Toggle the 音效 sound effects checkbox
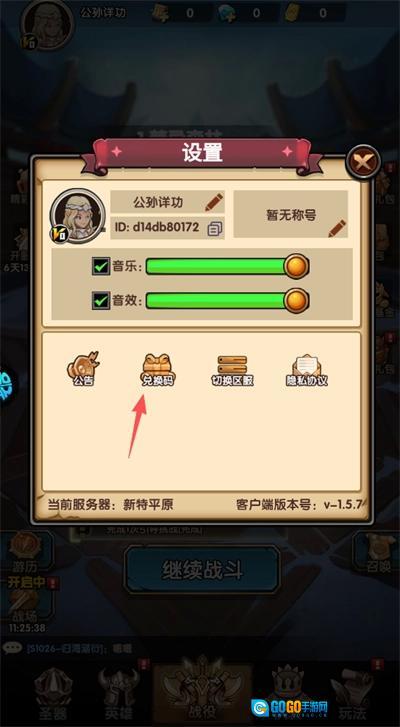This screenshot has width=400, height=727. (101, 301)
